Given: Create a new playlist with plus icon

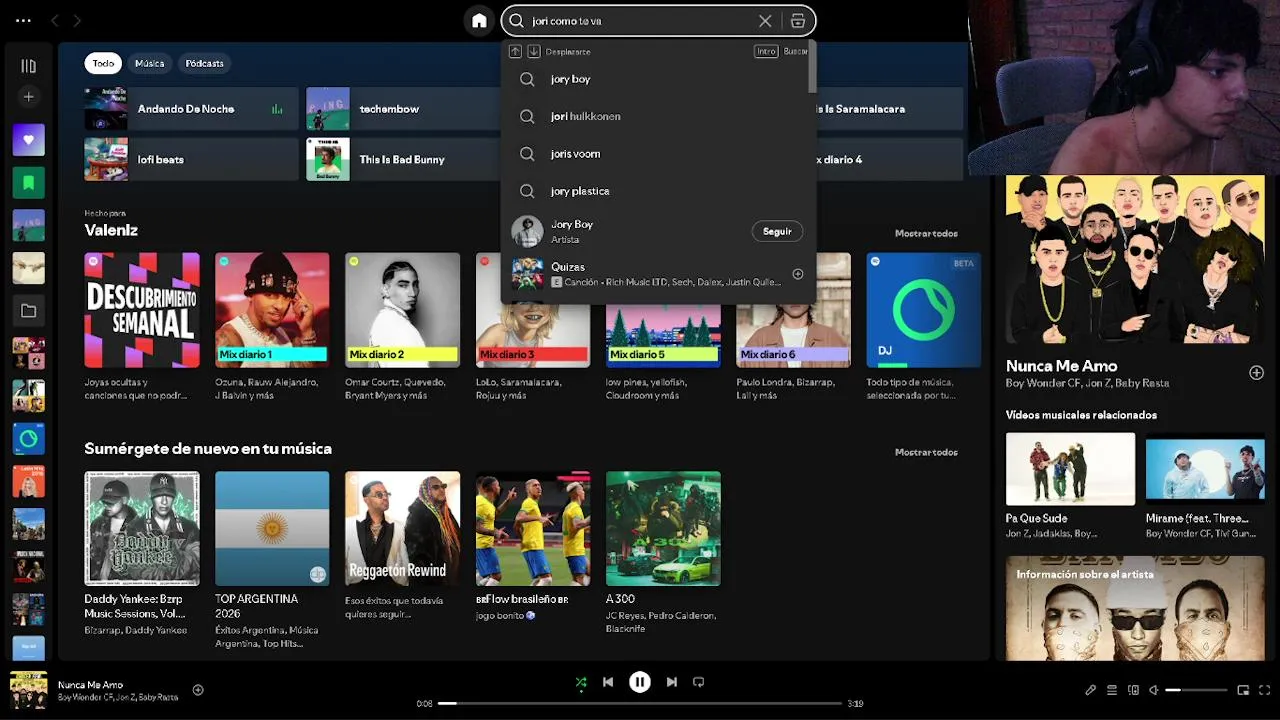Looking at the screenshot, I should click(x=28, y=97).
